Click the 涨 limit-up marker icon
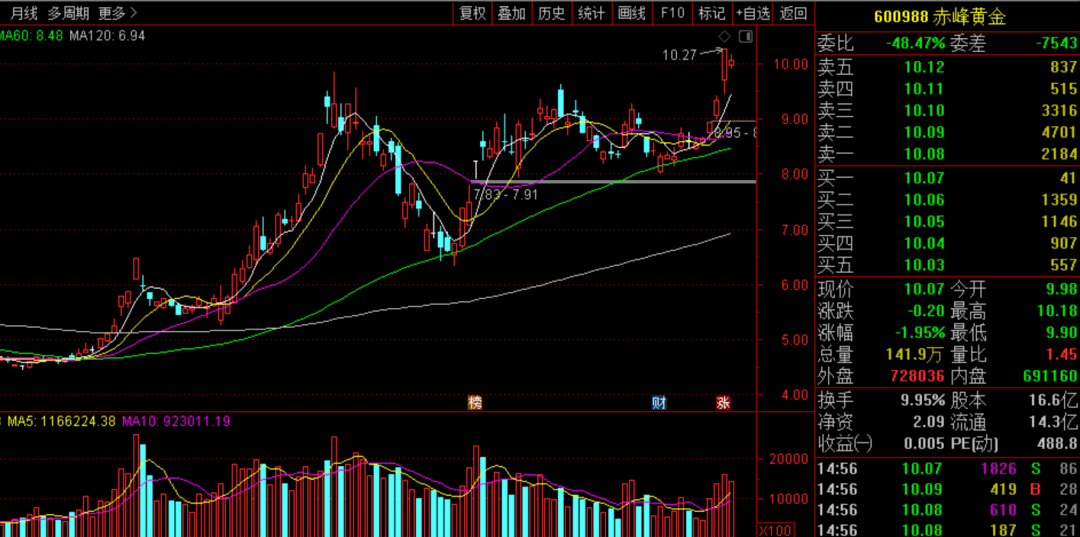The width and height of the screenshot is (1080, 537). 723,403
